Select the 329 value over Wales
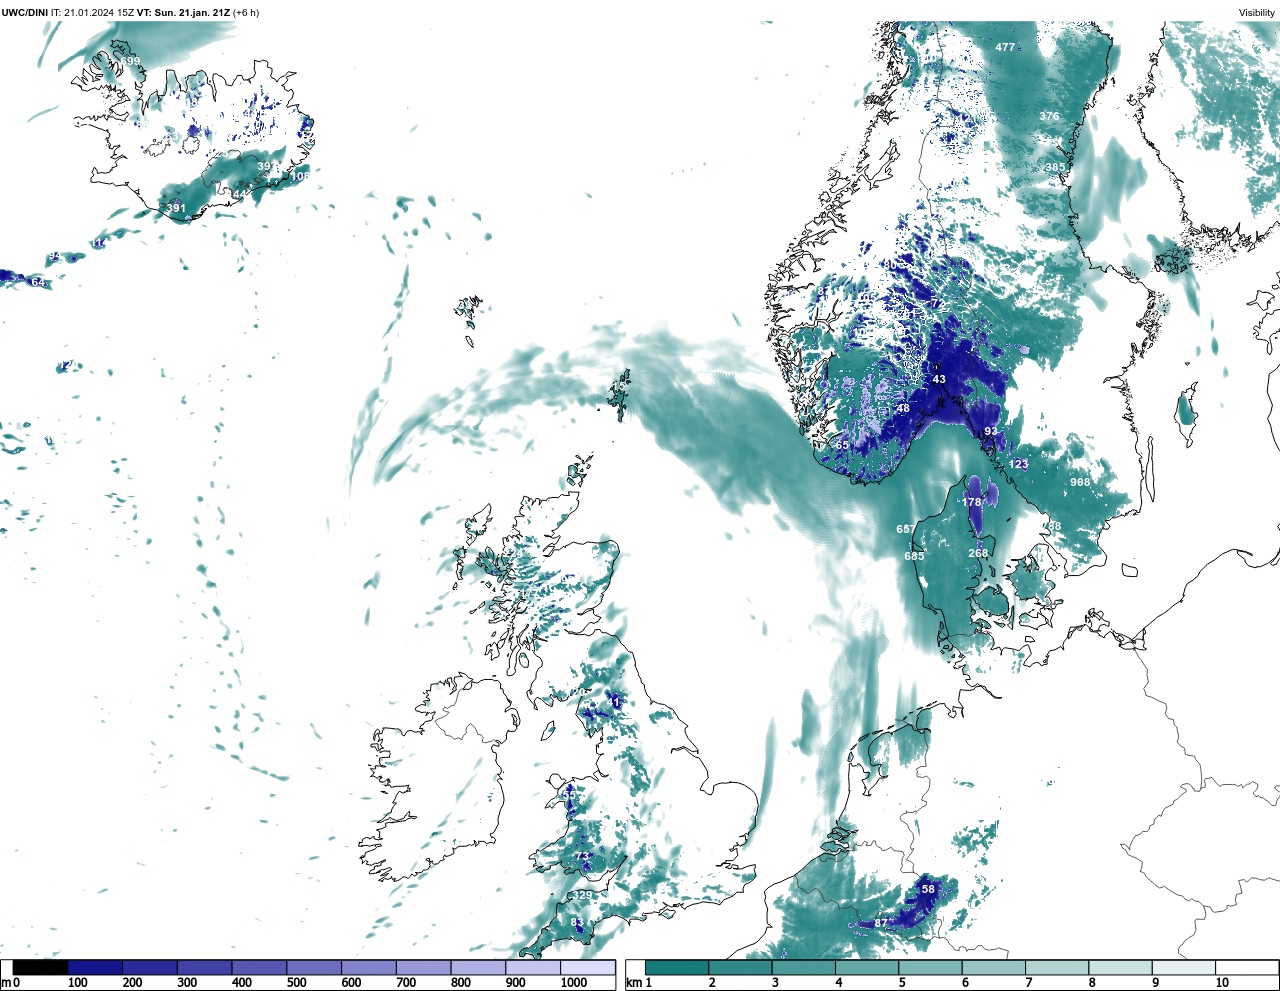 tap(583, 895)
